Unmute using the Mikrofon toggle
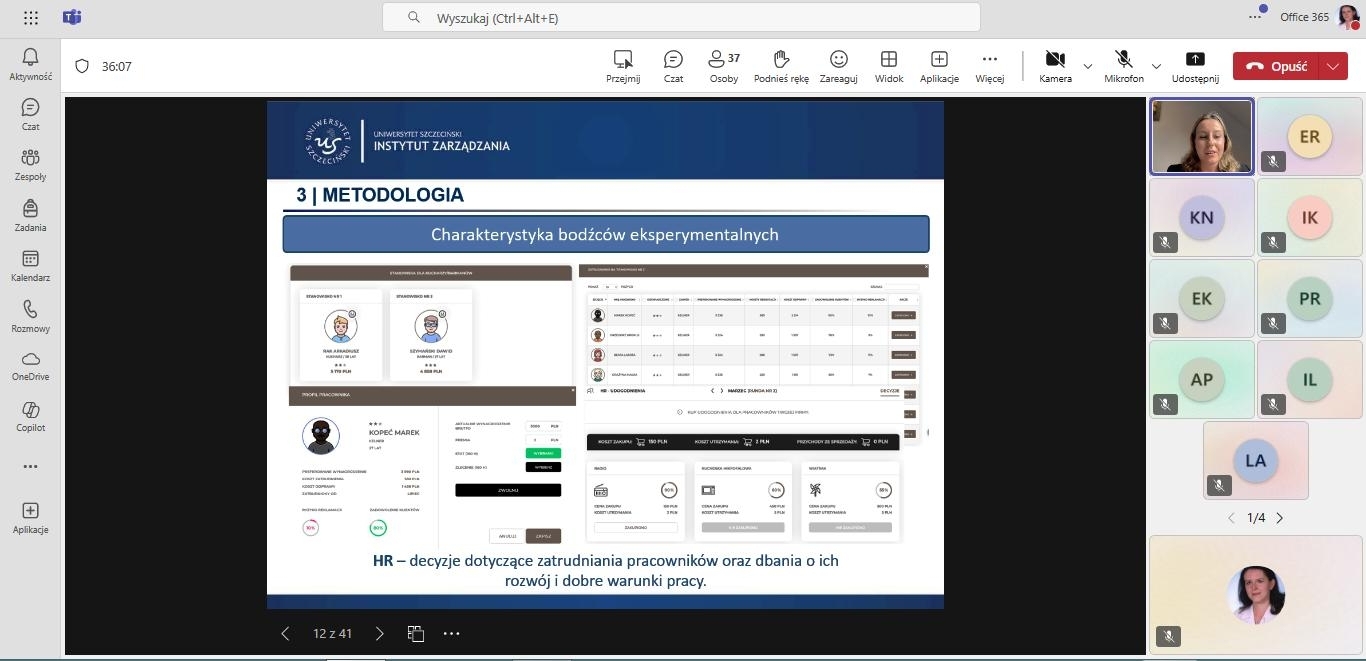 (1124, 66)
